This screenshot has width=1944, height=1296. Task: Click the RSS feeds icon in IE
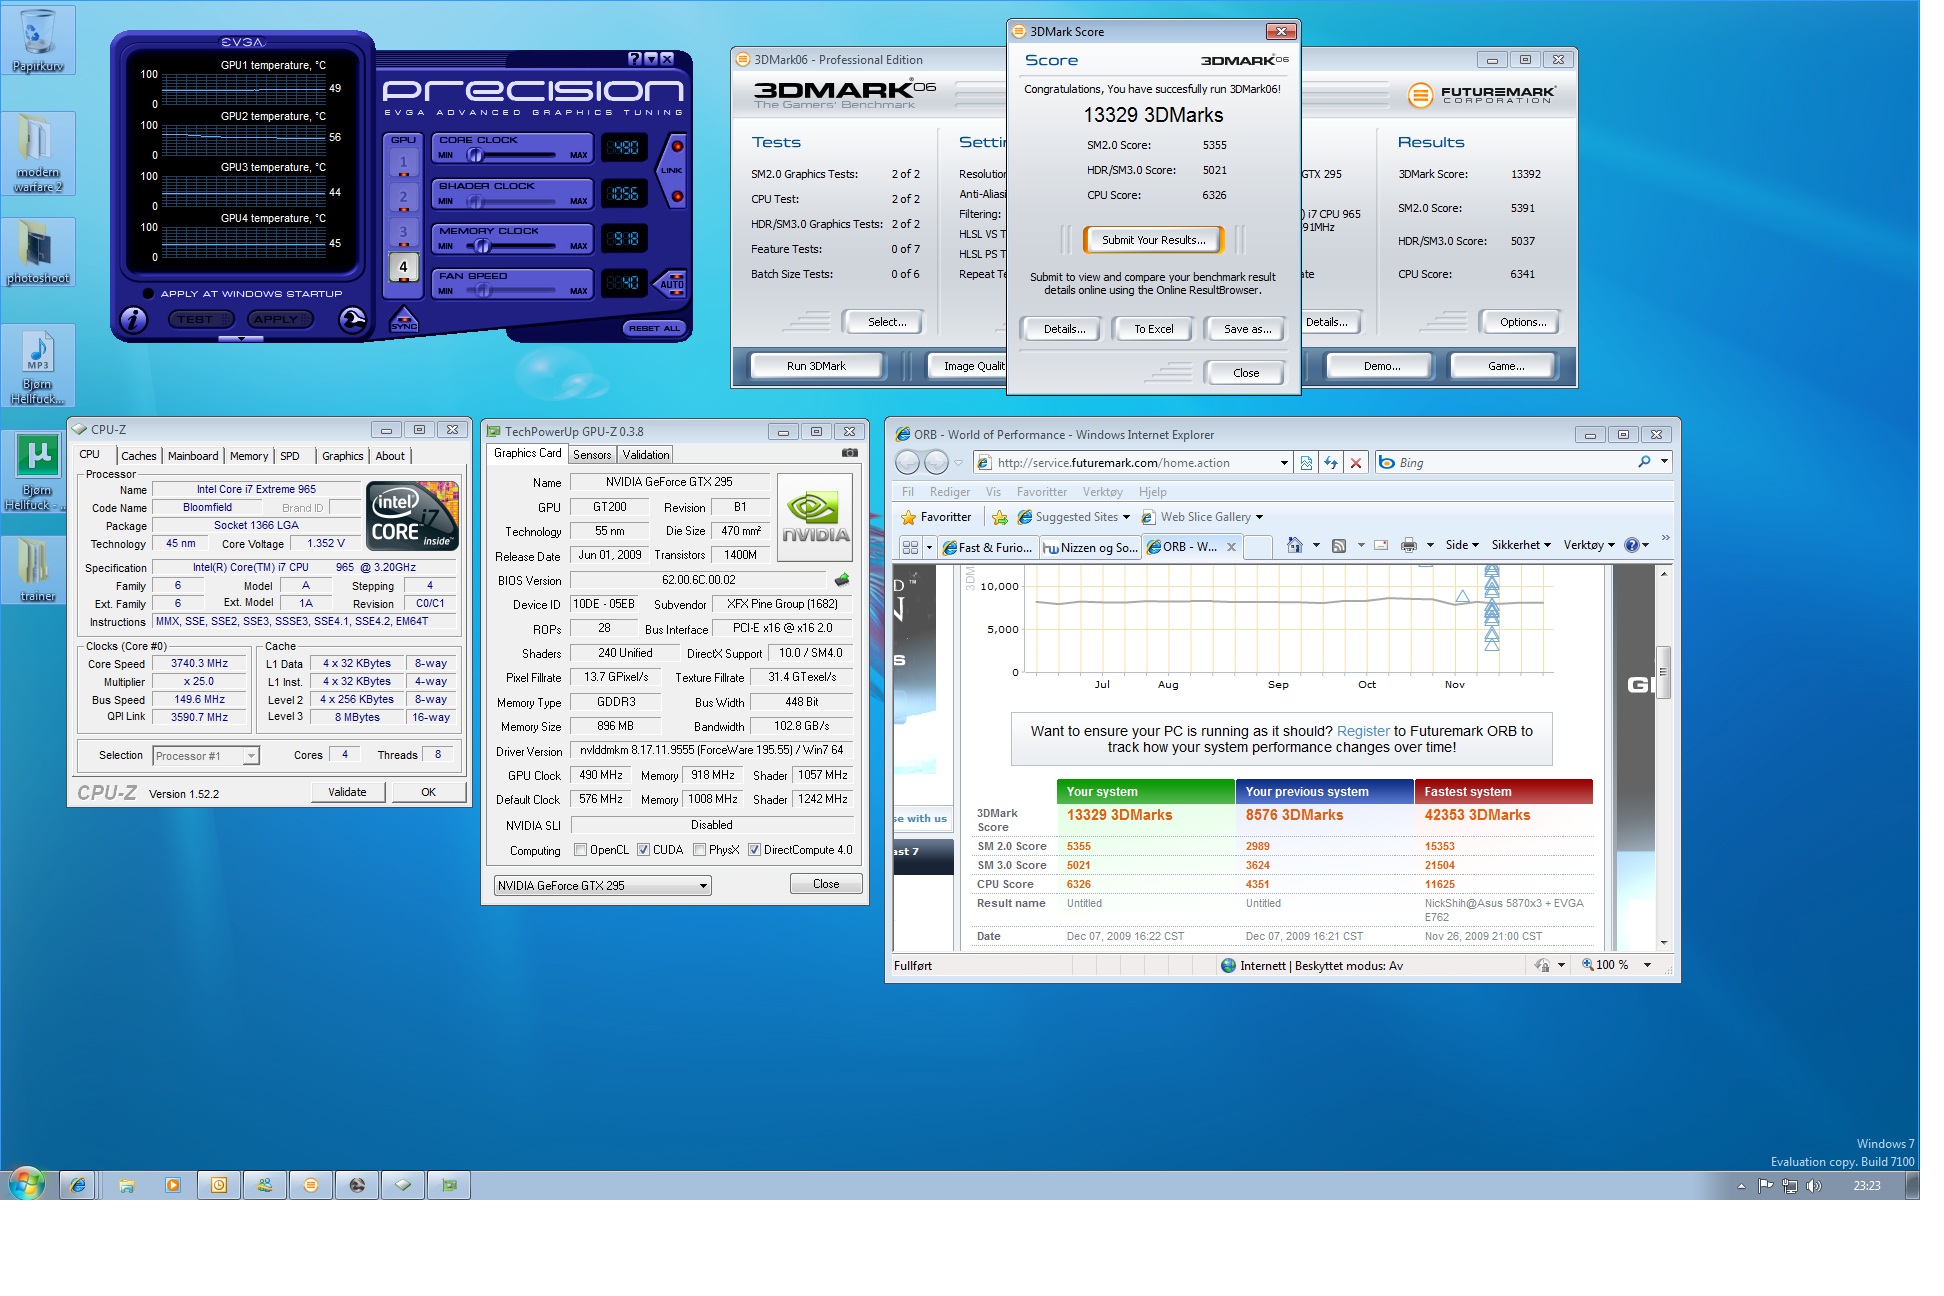(x=1339, y=545)
